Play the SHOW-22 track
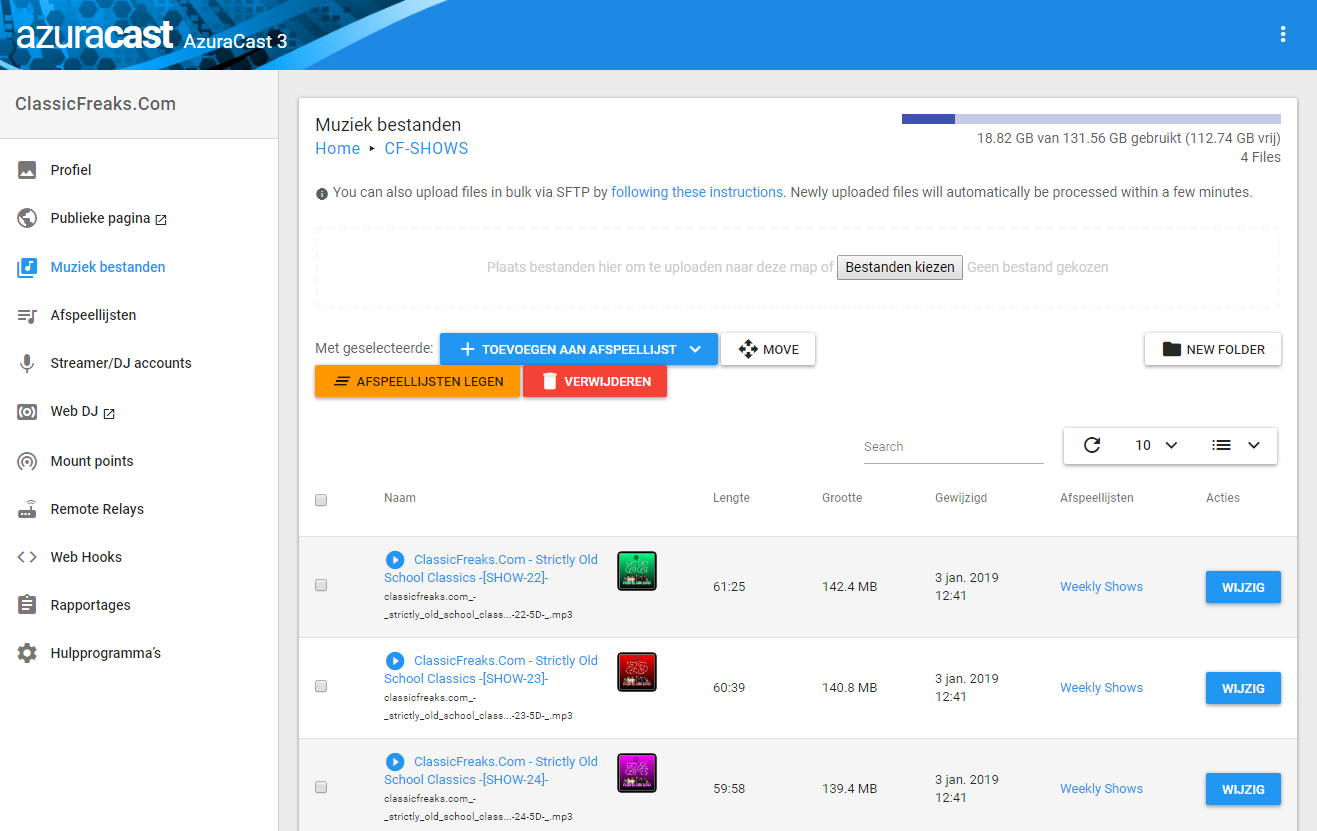The image size is (1317, 831). coord(395,560)
